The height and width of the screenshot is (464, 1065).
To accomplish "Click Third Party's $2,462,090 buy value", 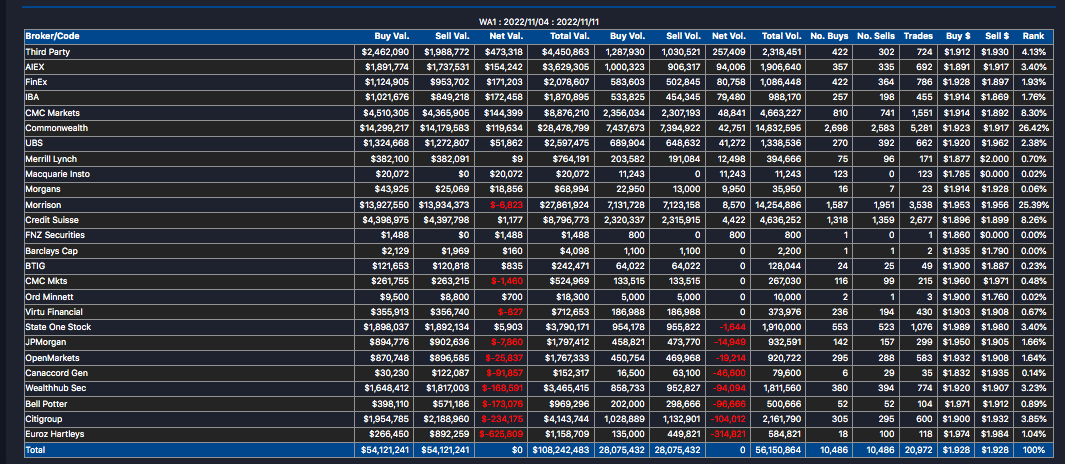I will 385,52.
